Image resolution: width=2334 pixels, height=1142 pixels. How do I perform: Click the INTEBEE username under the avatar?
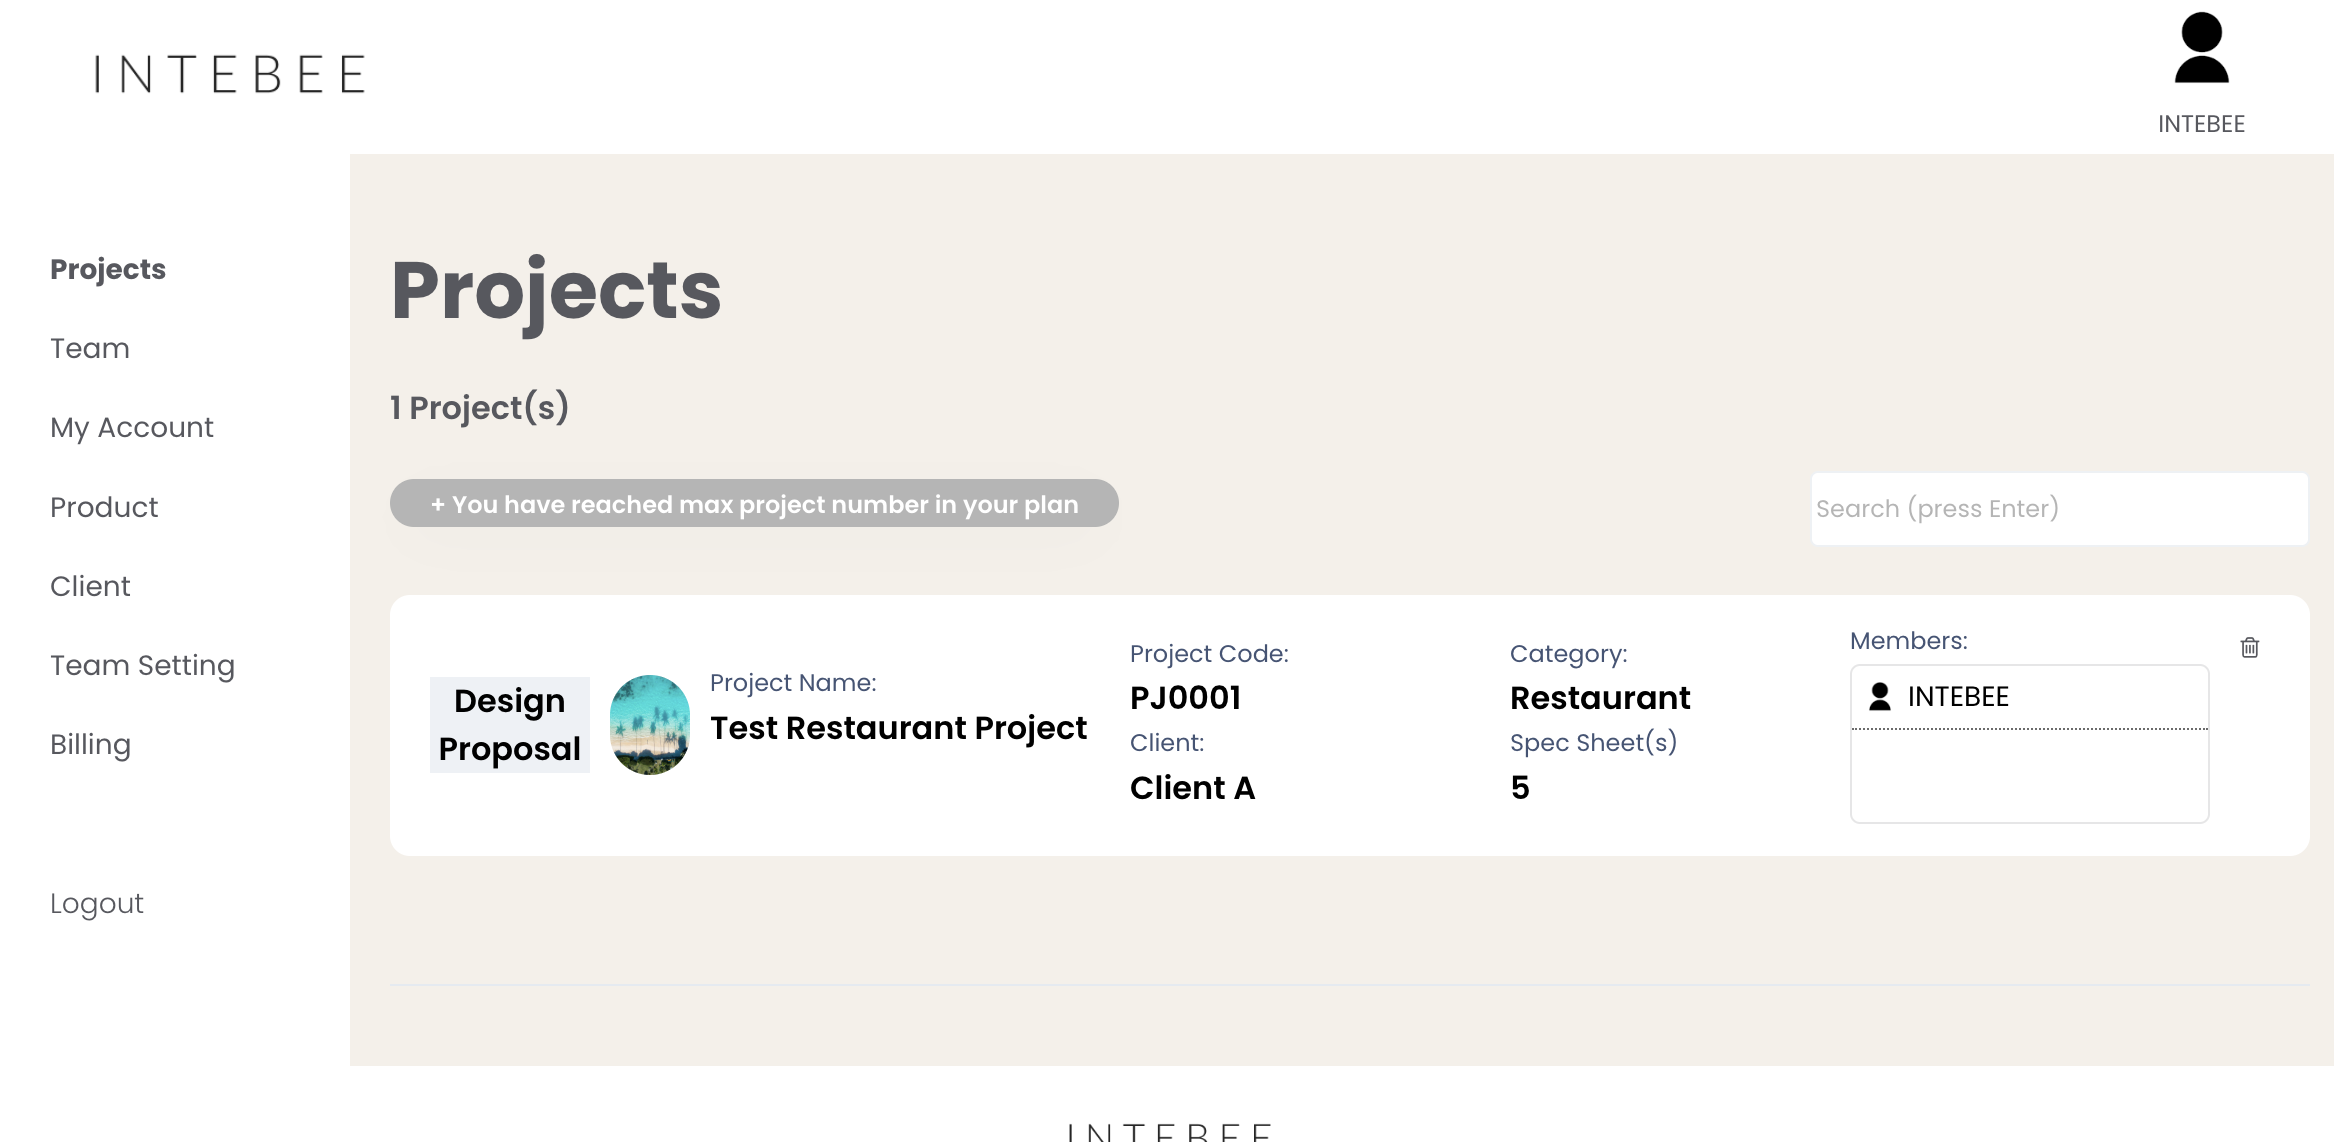(2201, 124)
